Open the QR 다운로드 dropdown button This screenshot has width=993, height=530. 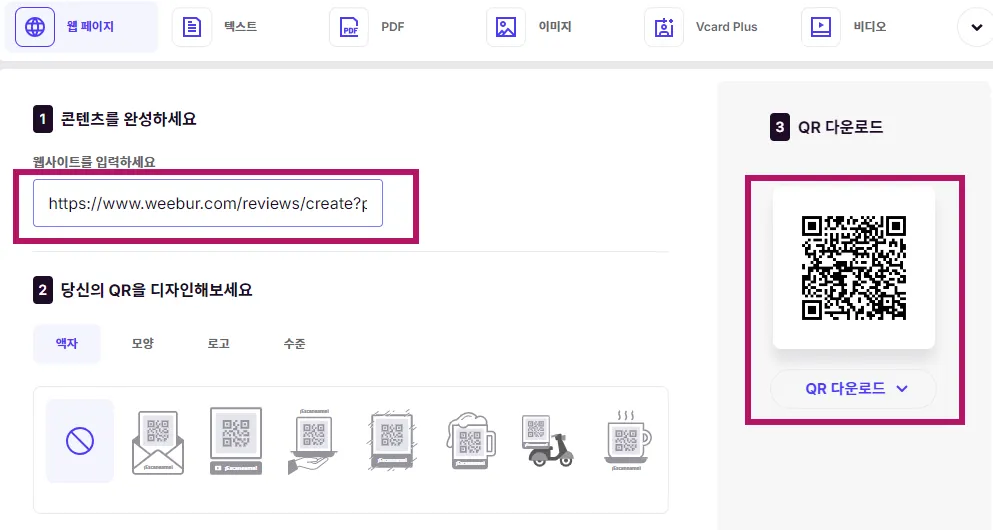click(x=853, y=389)
